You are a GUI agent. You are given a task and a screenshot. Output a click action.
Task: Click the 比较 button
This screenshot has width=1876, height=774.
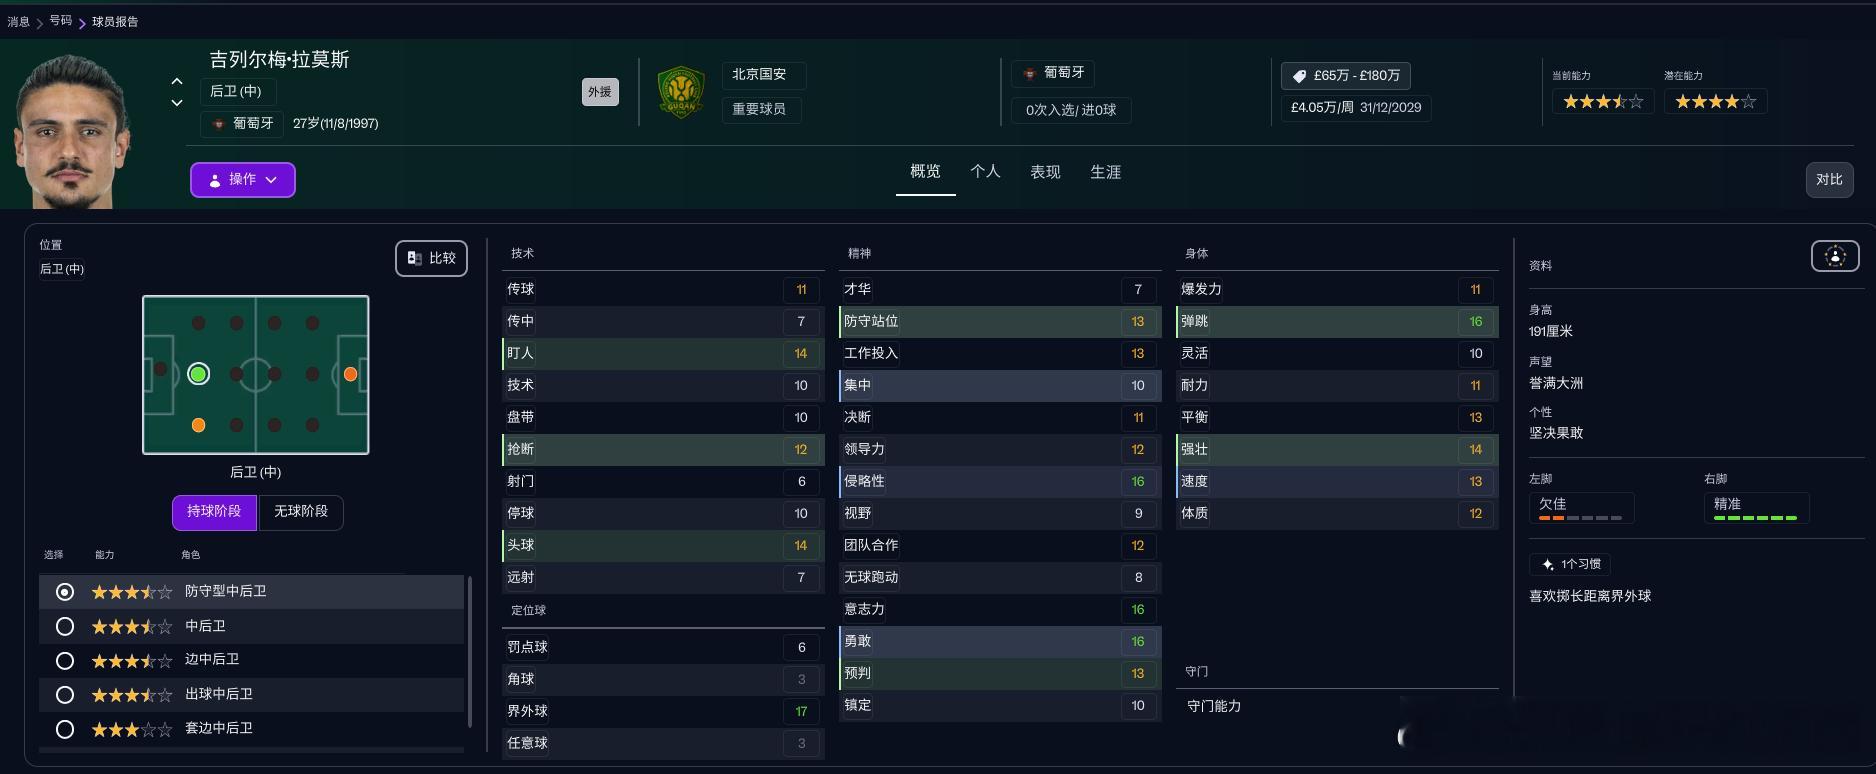[x=431, y=258]
